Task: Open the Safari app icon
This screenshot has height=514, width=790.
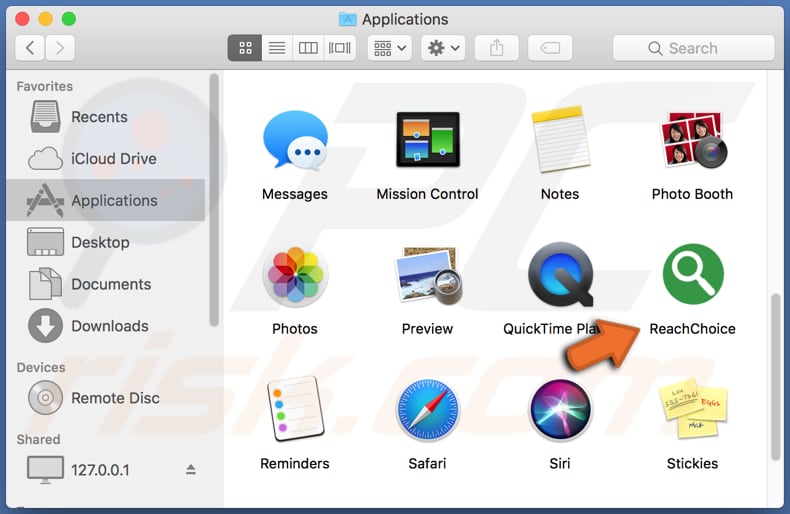Action: (x=428, y=410)
